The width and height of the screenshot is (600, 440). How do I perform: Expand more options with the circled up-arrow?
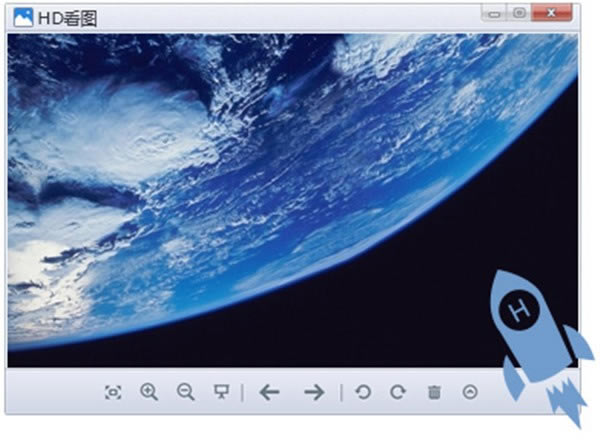pyautogui.click(x=470, y=392)
